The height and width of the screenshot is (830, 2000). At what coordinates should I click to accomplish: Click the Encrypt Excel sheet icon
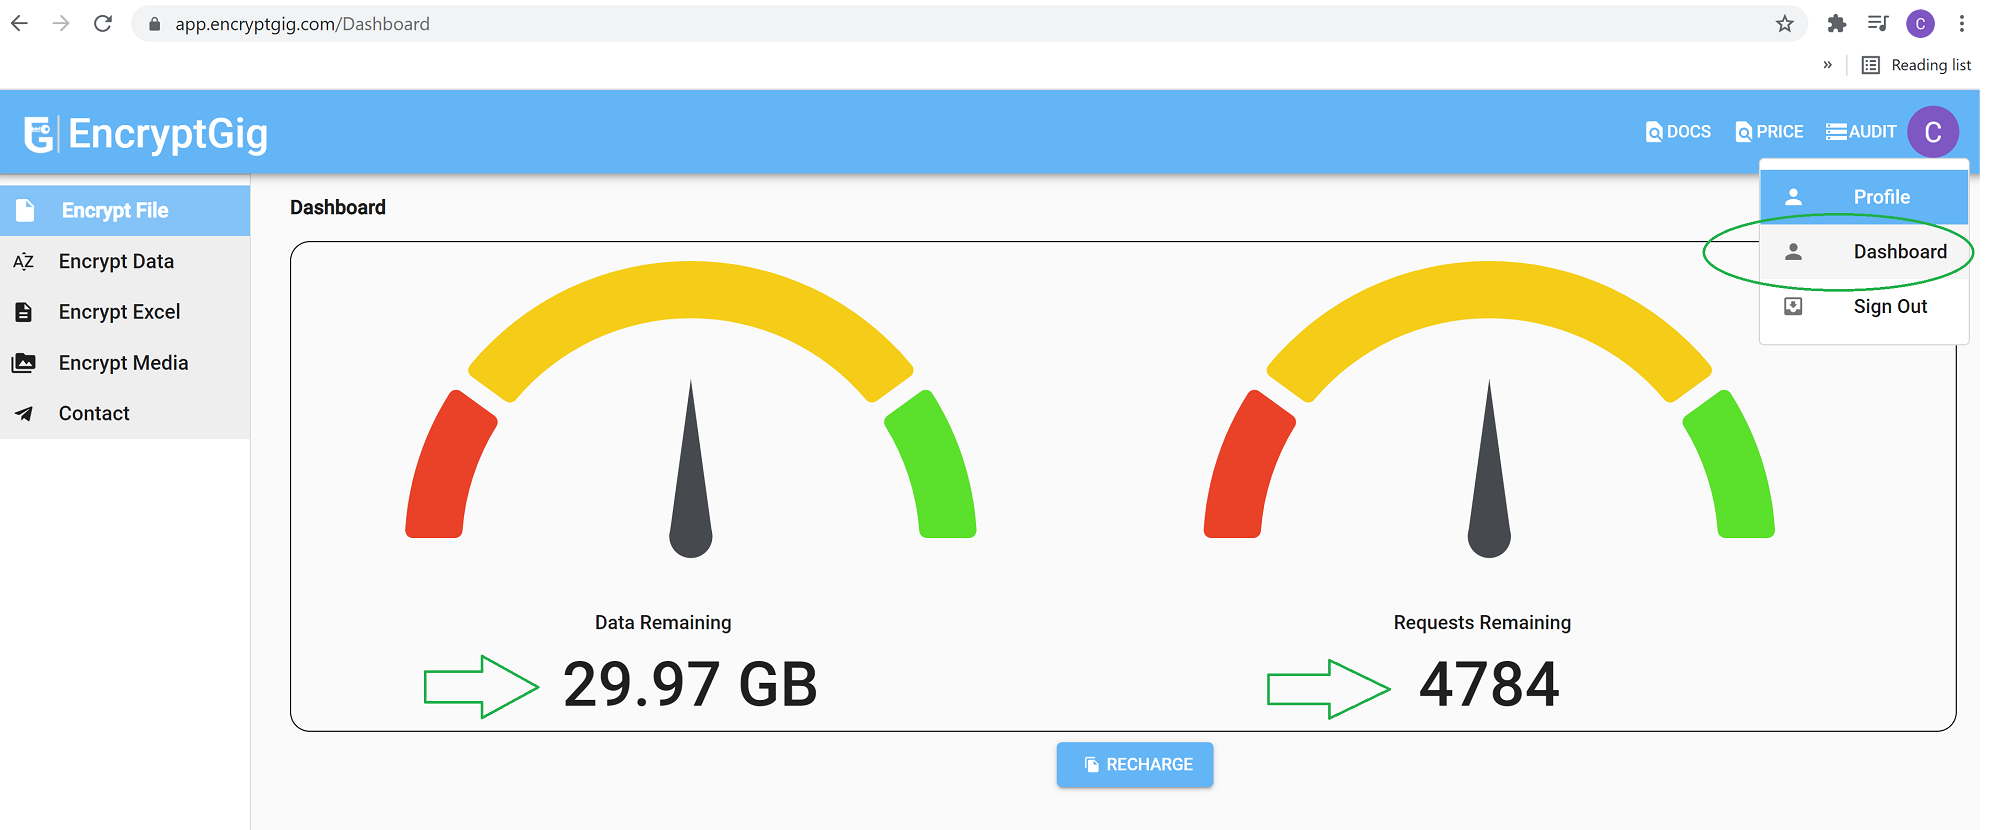[x=24, y=312]
